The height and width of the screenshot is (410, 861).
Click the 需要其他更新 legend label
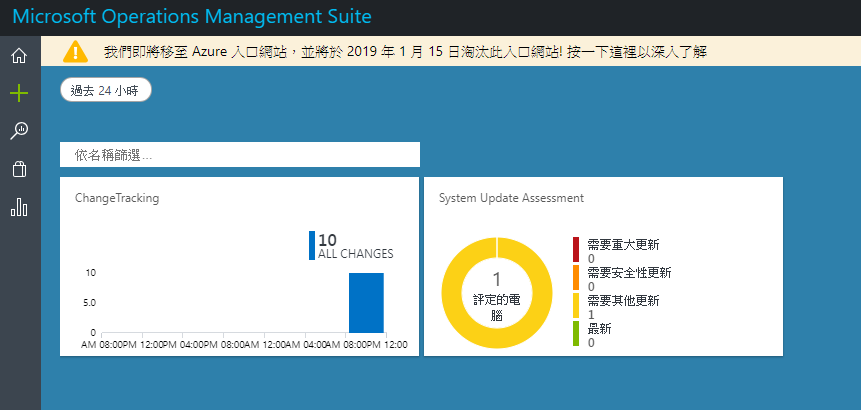coord(623,301)
